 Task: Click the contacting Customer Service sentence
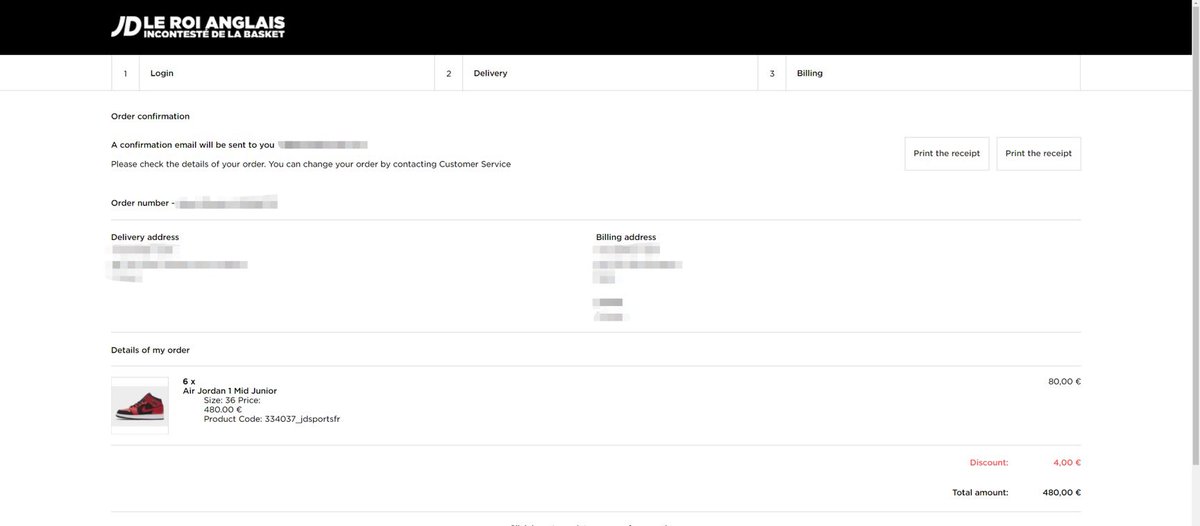pos(311,164)
